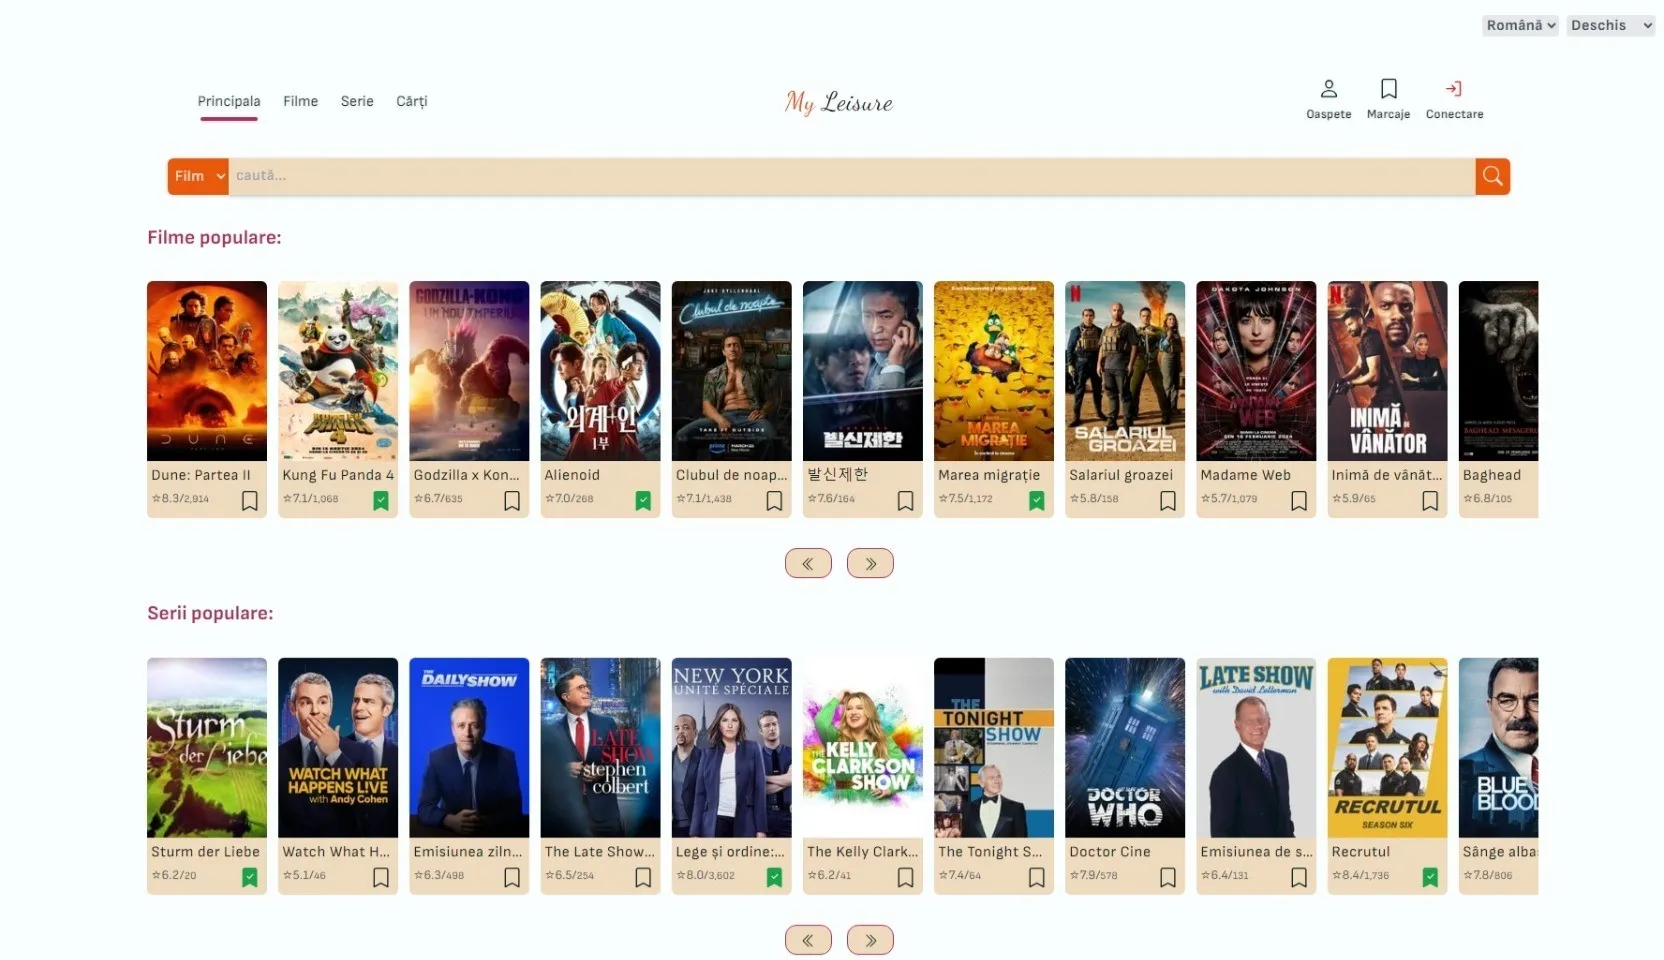This screenshot has height=960, width=1664.
Task: Open the Salariul groazei title link
Action: (1121, 475)
